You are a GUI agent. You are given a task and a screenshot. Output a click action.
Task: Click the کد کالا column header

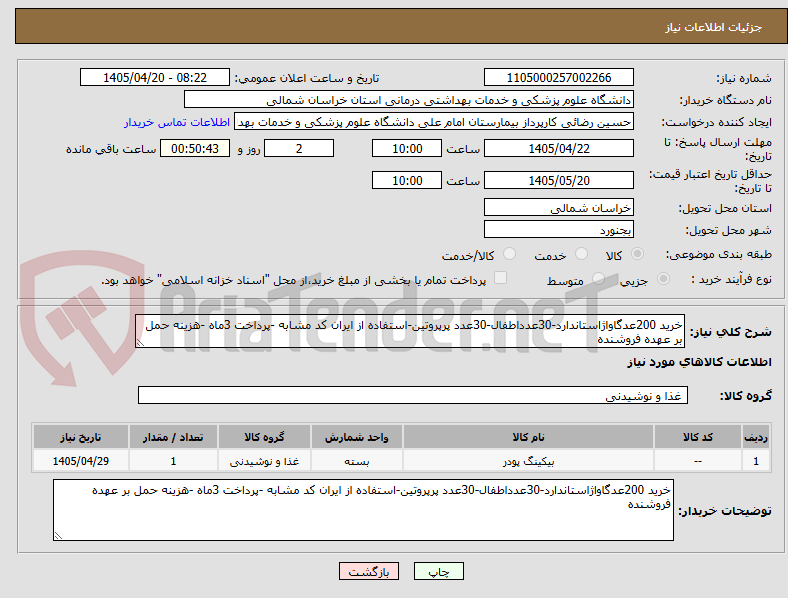pyautogui.click(x=698, y=437)
